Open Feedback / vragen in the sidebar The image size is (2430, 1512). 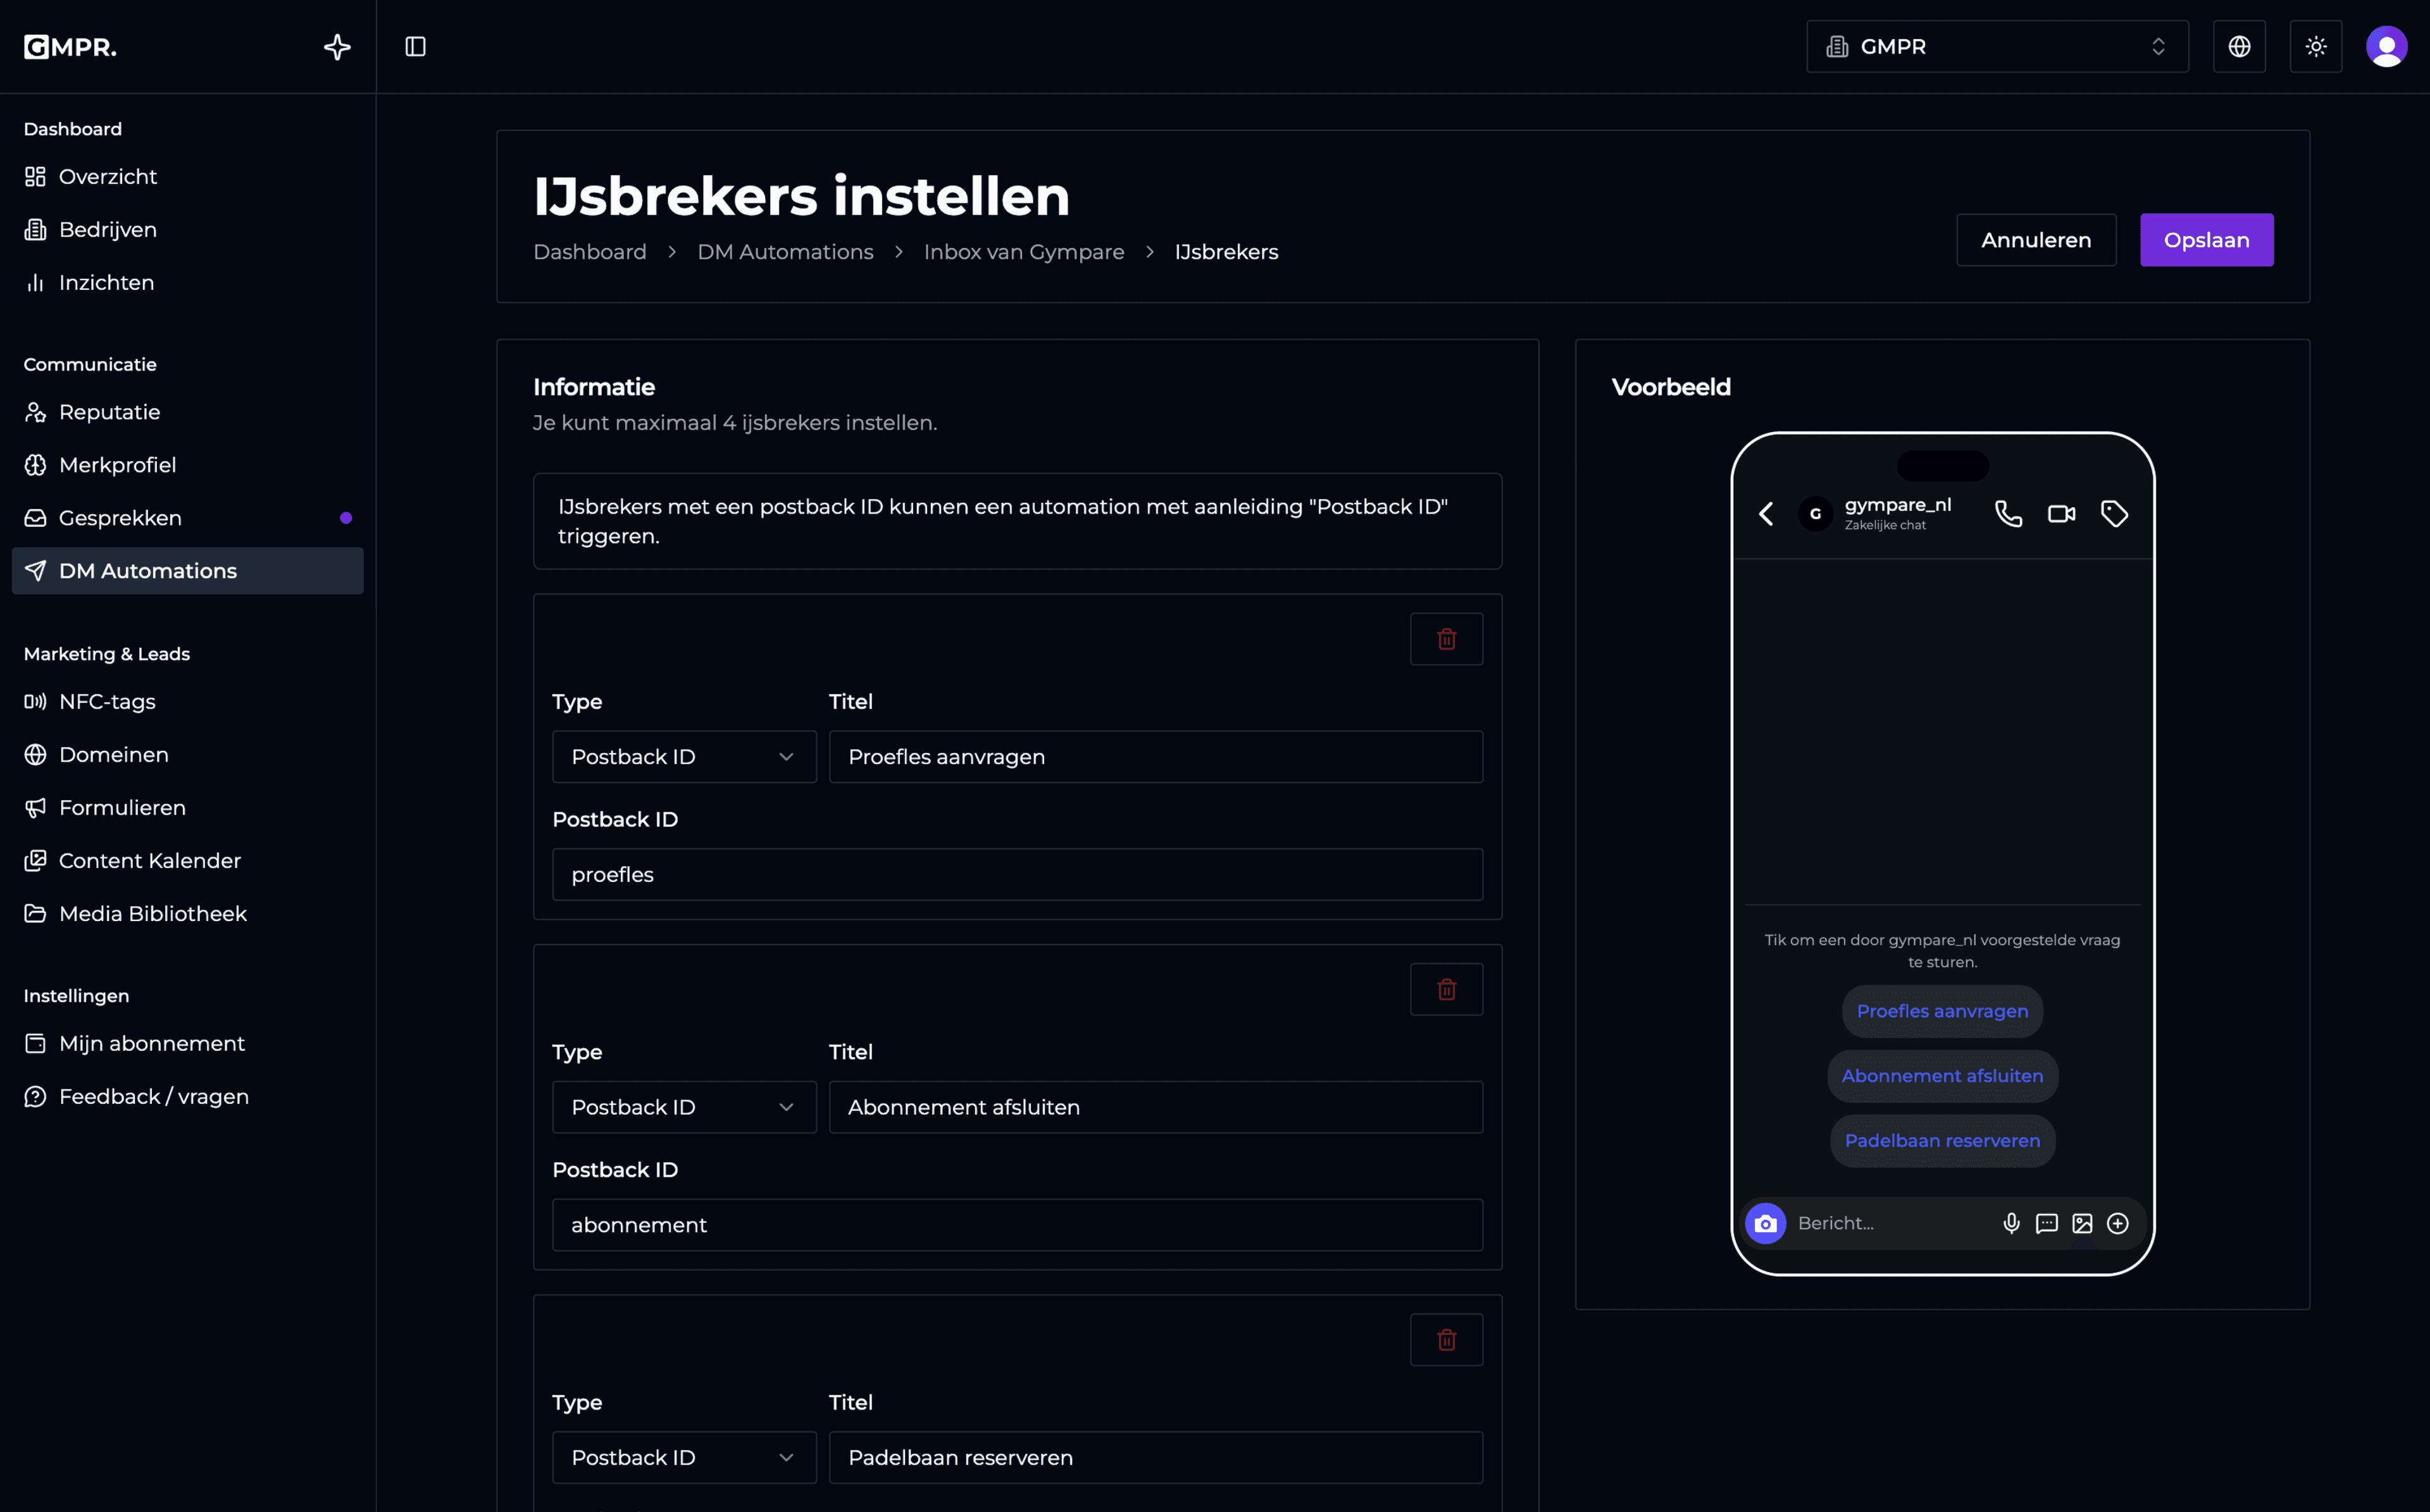click(x=187, y=1097)
